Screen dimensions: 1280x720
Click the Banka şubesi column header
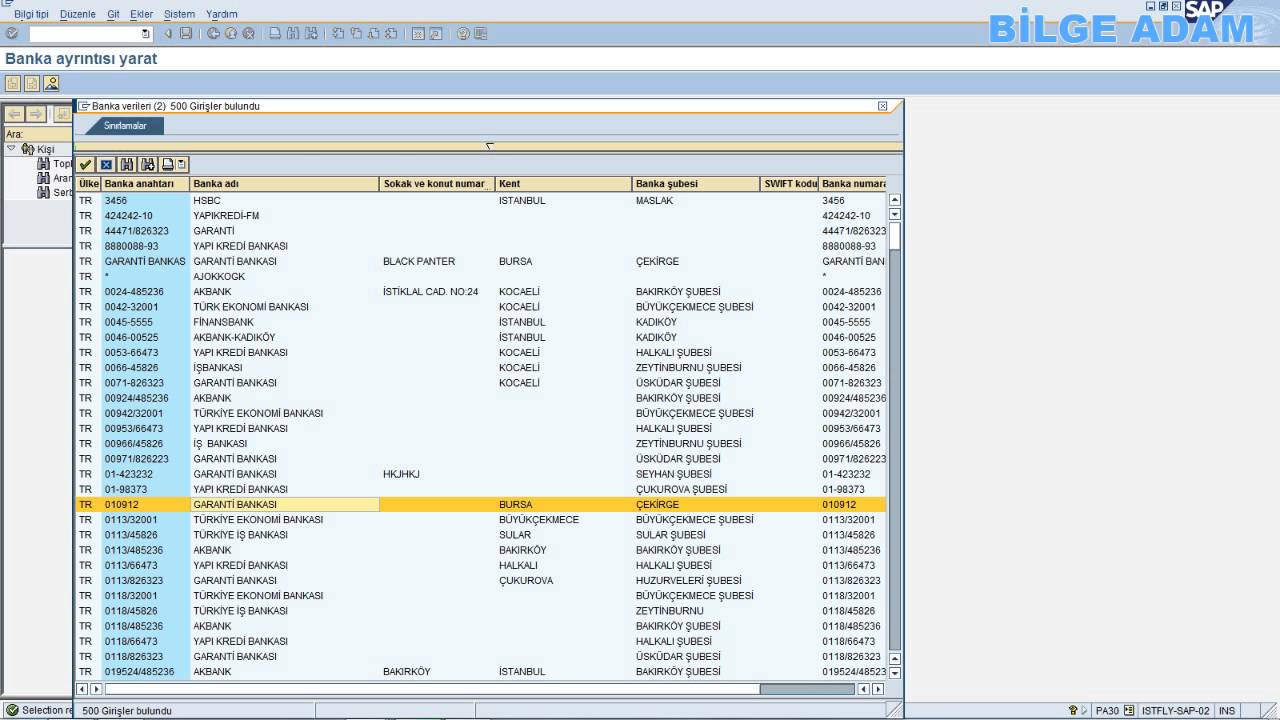coord(696,184)
